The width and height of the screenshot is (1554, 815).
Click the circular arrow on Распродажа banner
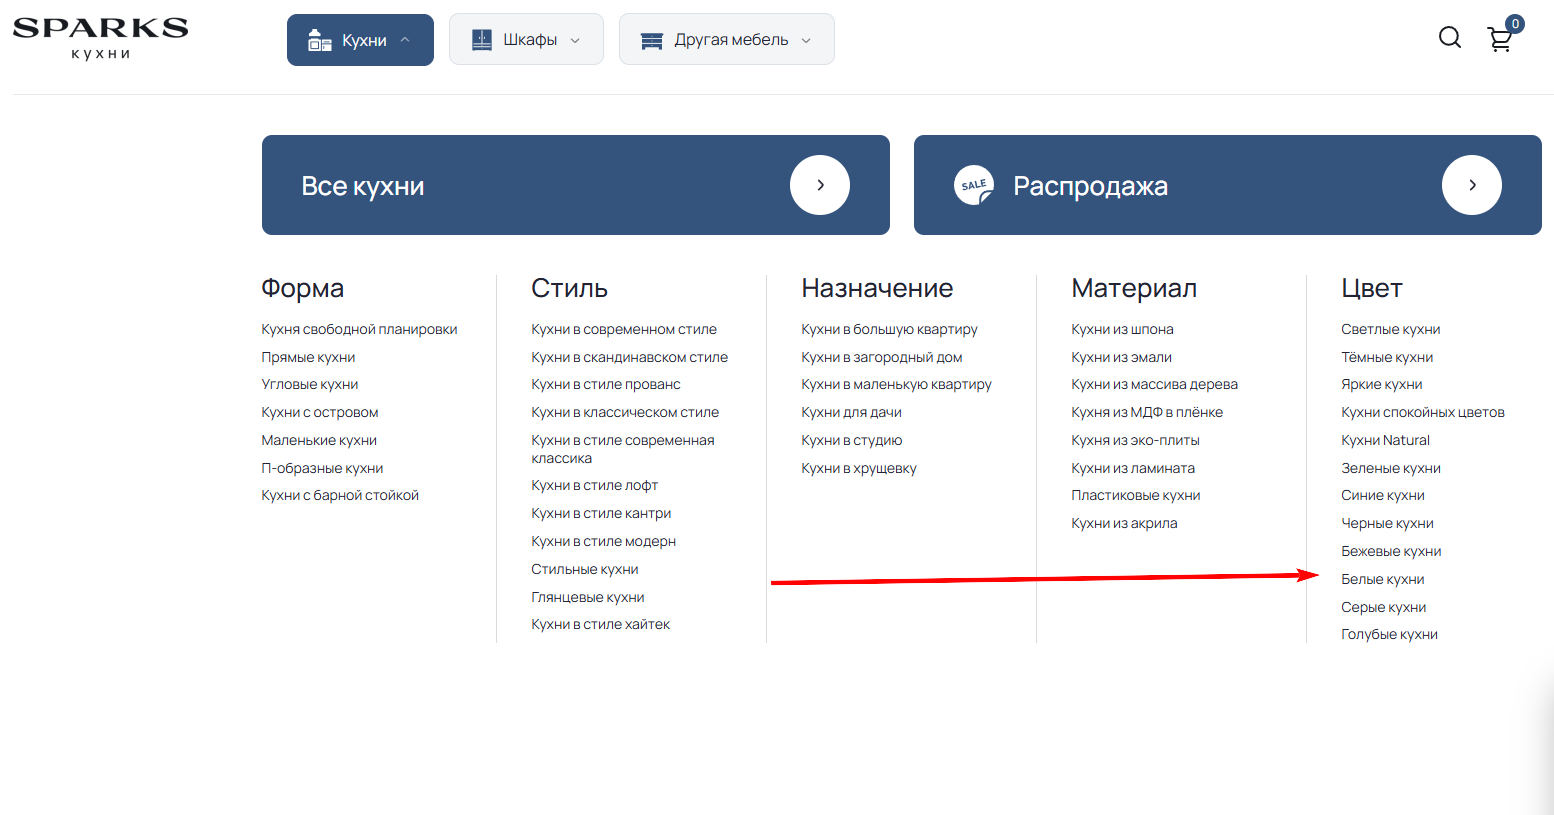click(1471, 184)
